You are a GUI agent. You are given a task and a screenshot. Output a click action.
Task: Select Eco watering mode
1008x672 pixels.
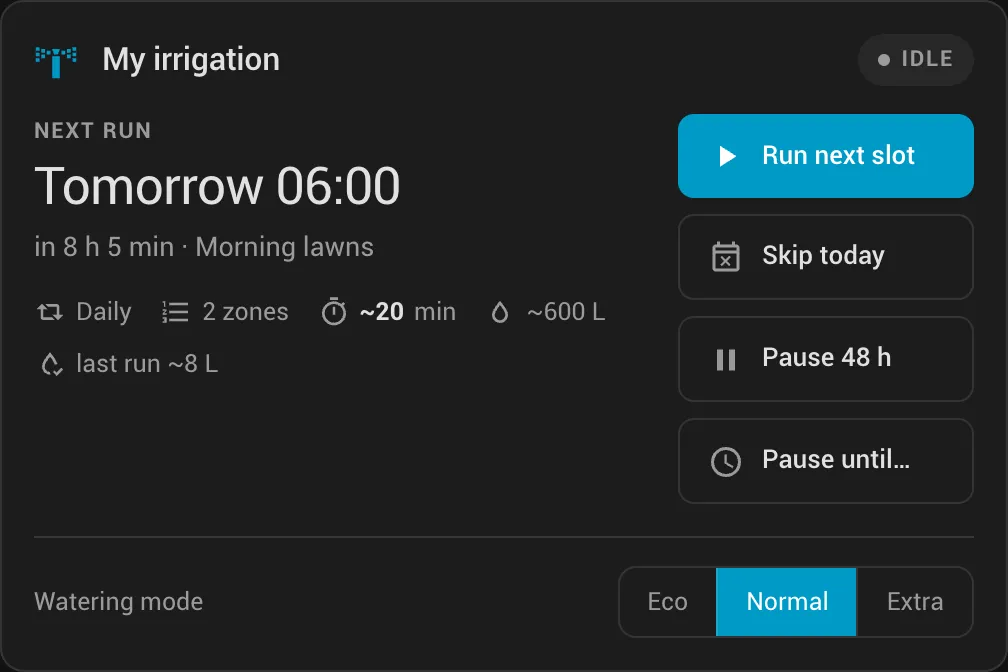[668, 602]
